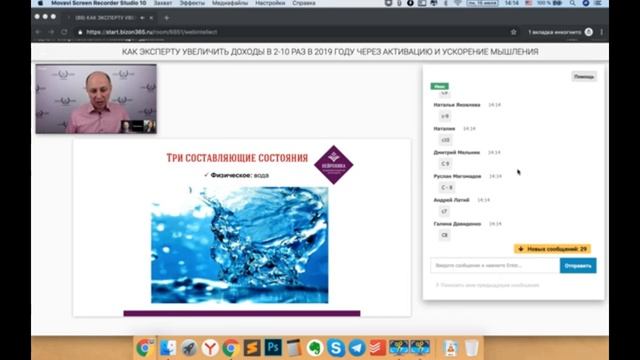Image resolution: width=640 pixels, height=360 pixels.
Task: Click the name Галина Давиденко in chat
Action: point(457,224)
